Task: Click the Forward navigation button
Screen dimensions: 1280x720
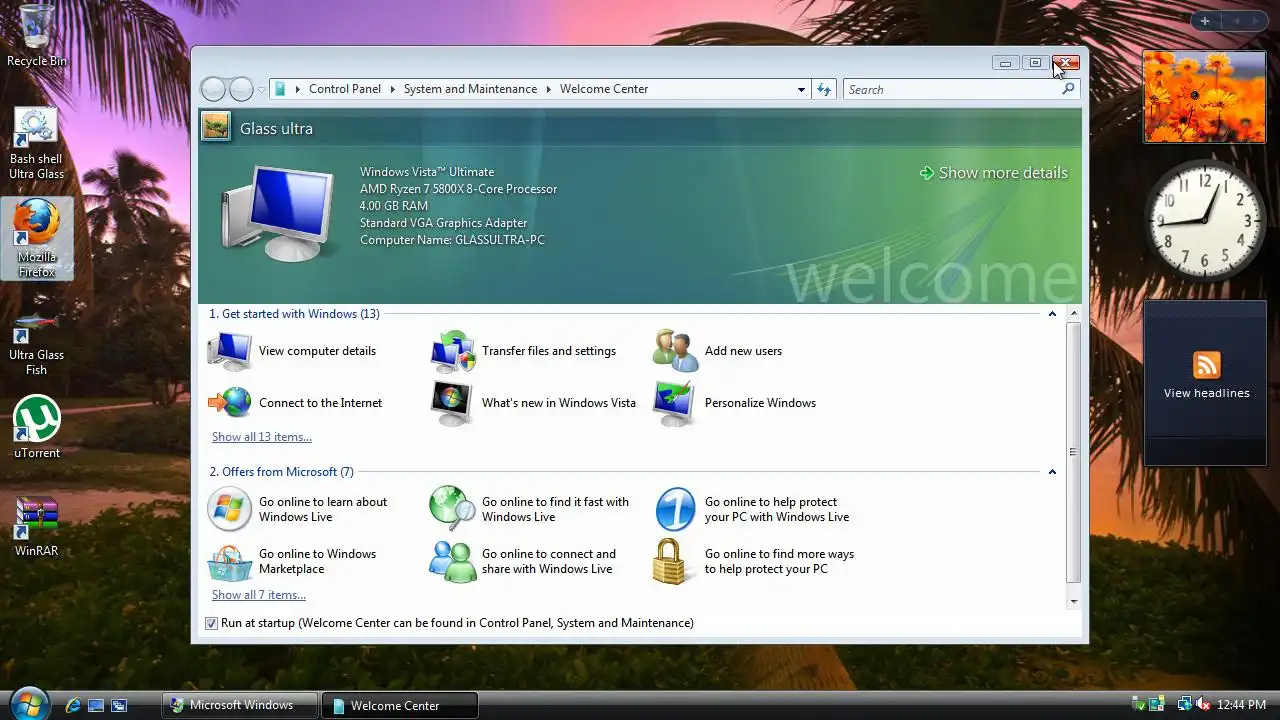Action: pyautogui.click(x=241, y=89)
